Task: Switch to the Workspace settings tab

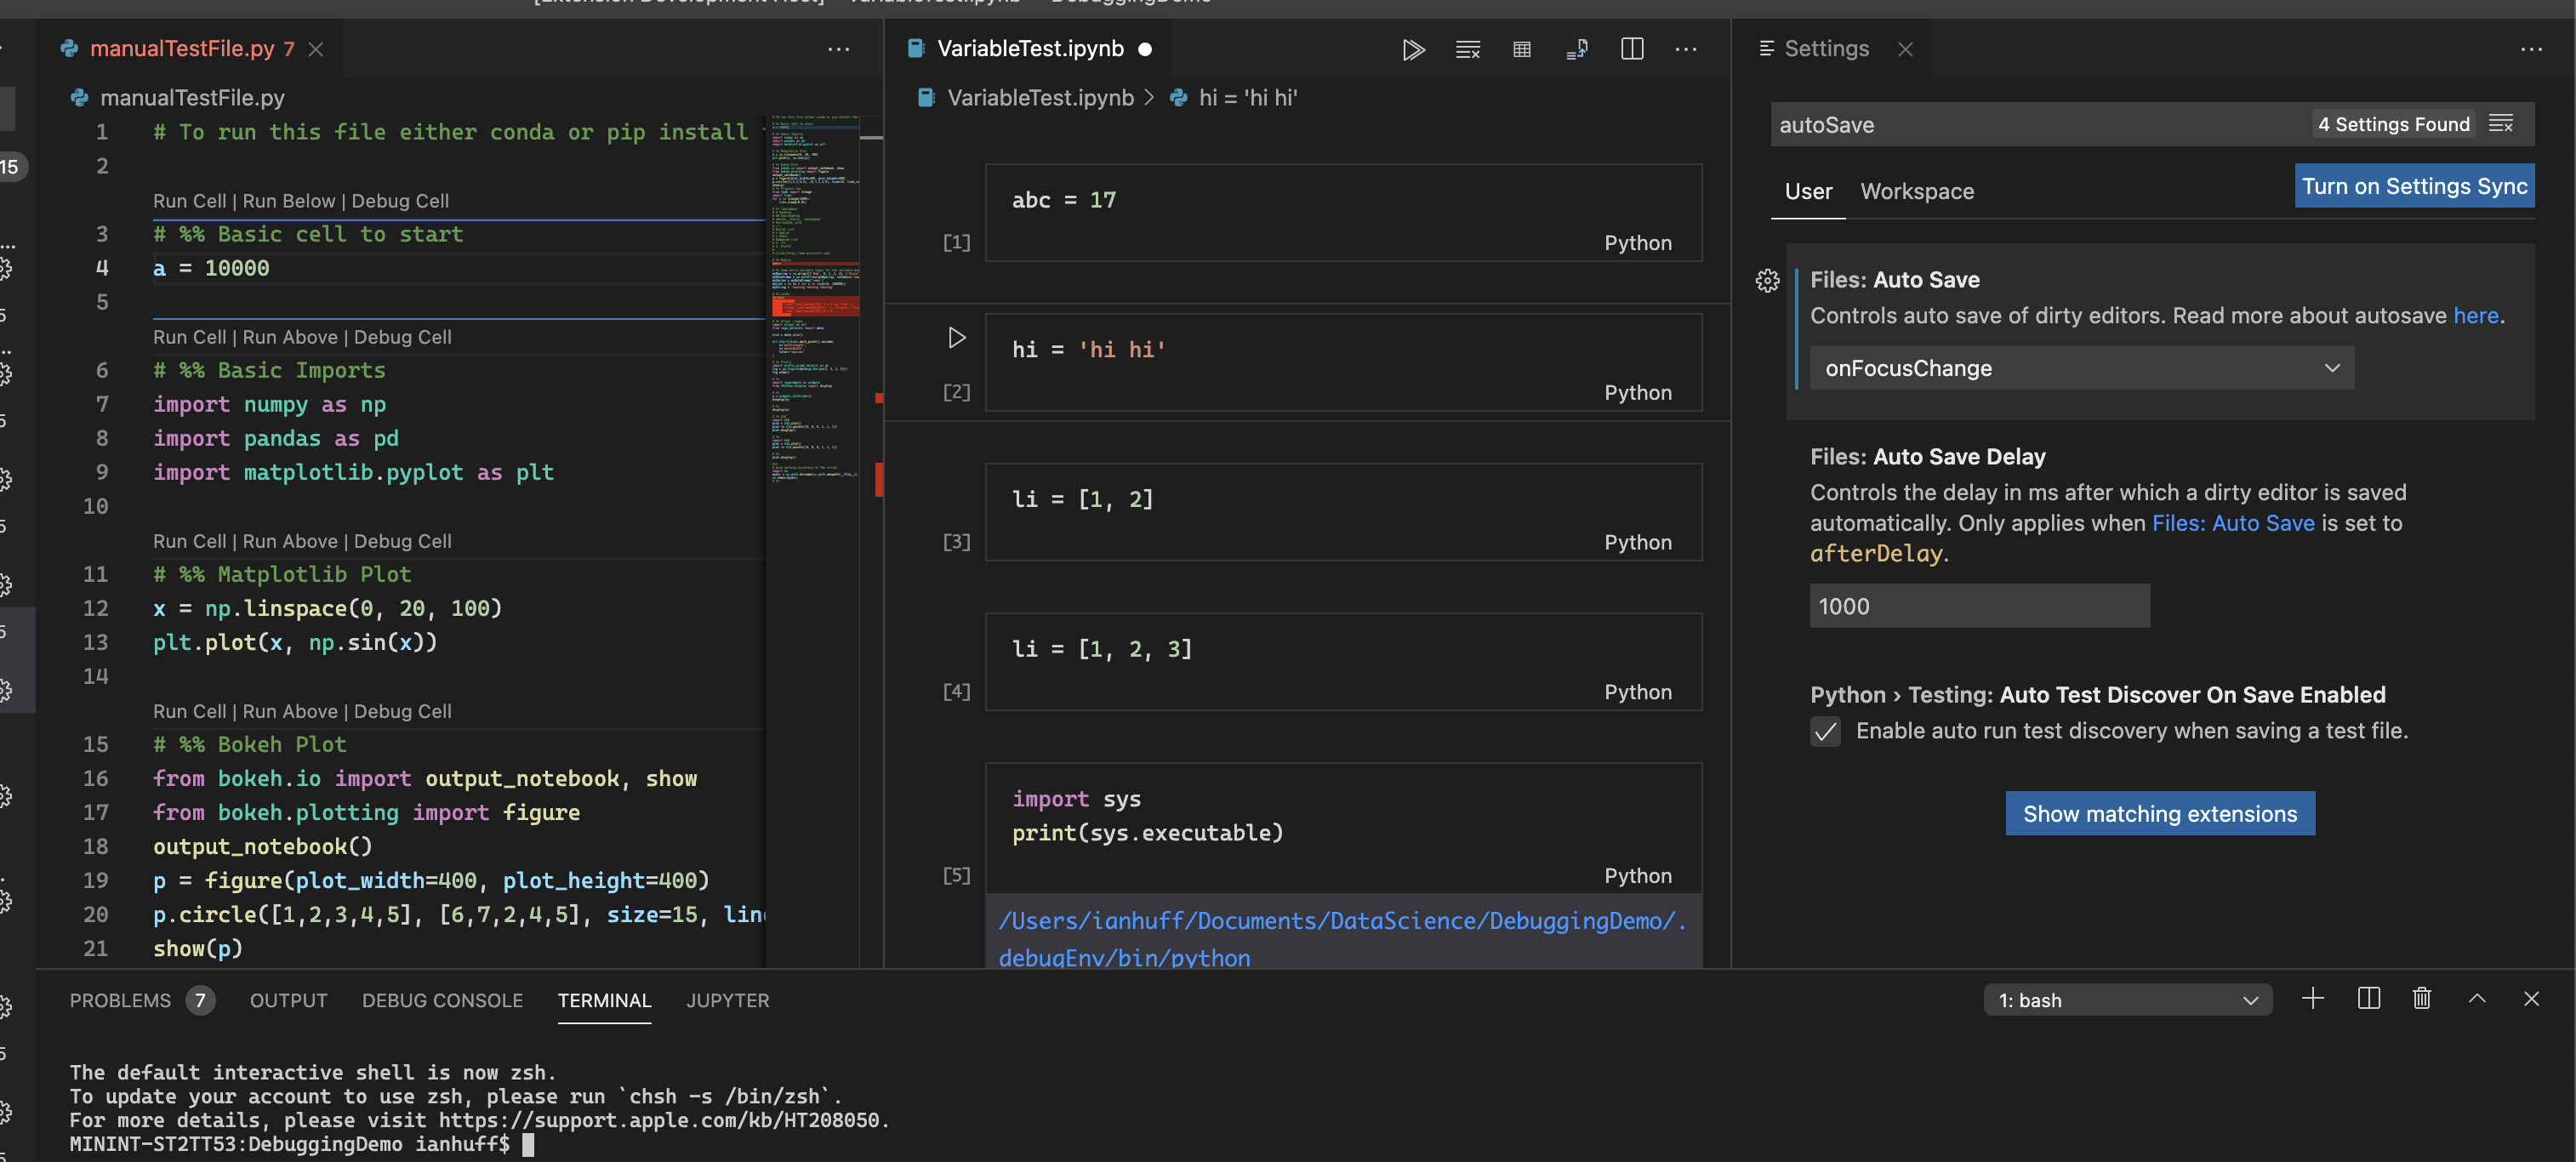Action: click(x=1916, y=191)
